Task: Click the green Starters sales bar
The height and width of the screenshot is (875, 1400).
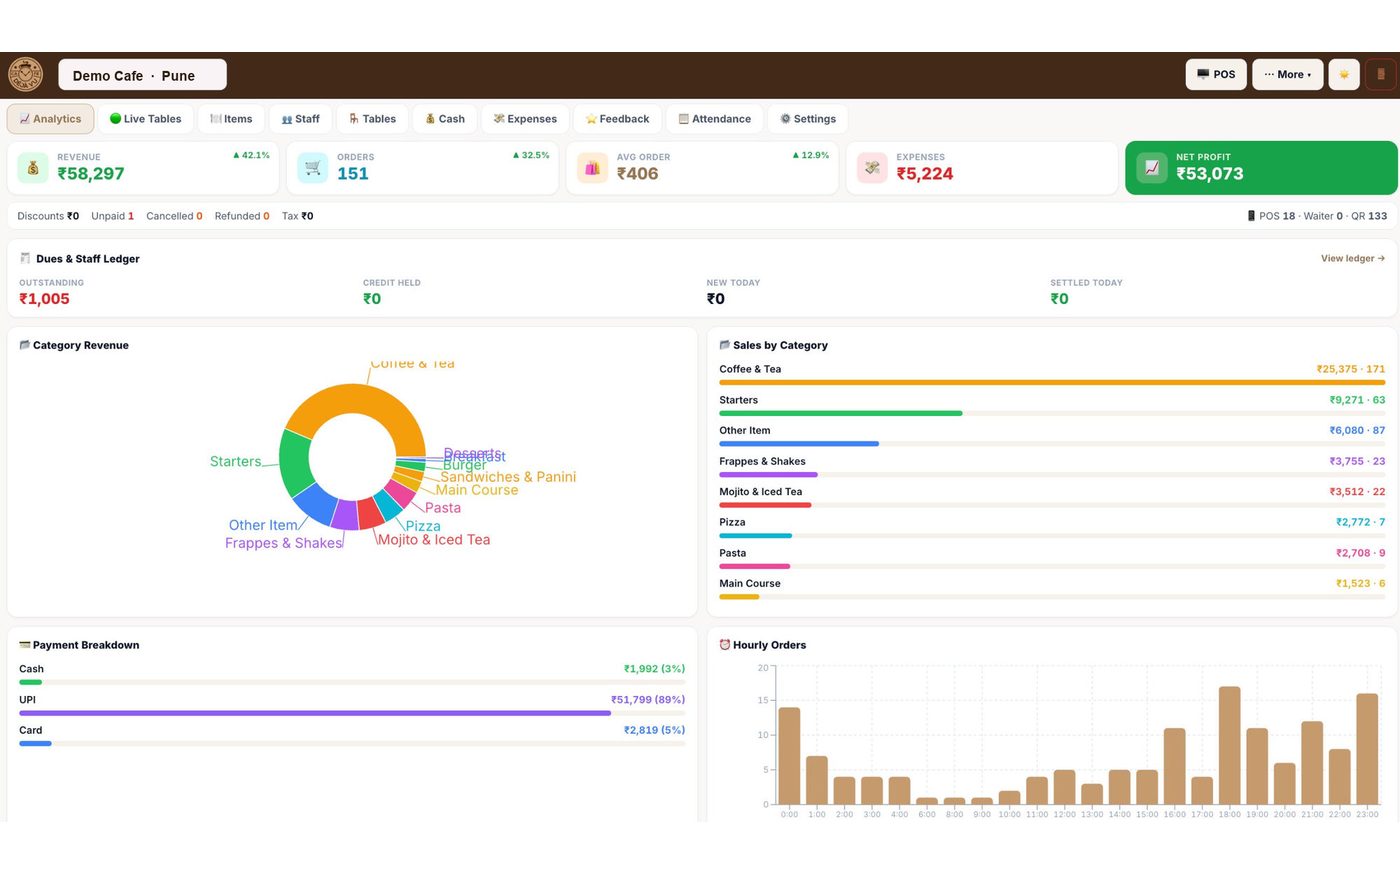Action: [x=840, y=413]
